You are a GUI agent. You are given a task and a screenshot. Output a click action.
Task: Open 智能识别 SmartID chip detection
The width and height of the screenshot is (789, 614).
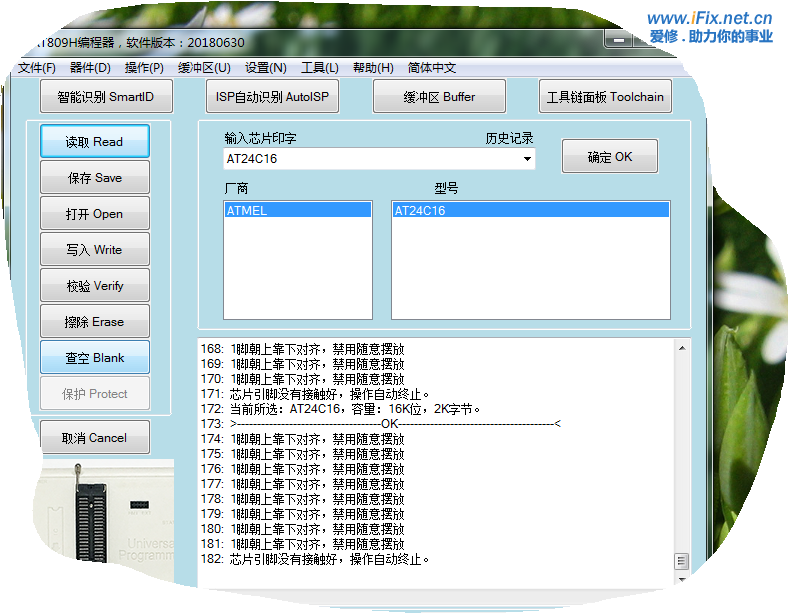pos(106,97)
